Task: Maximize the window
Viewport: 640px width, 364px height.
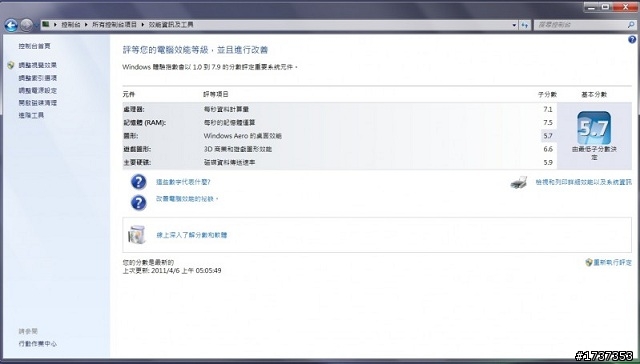Action: click(605, 7)
